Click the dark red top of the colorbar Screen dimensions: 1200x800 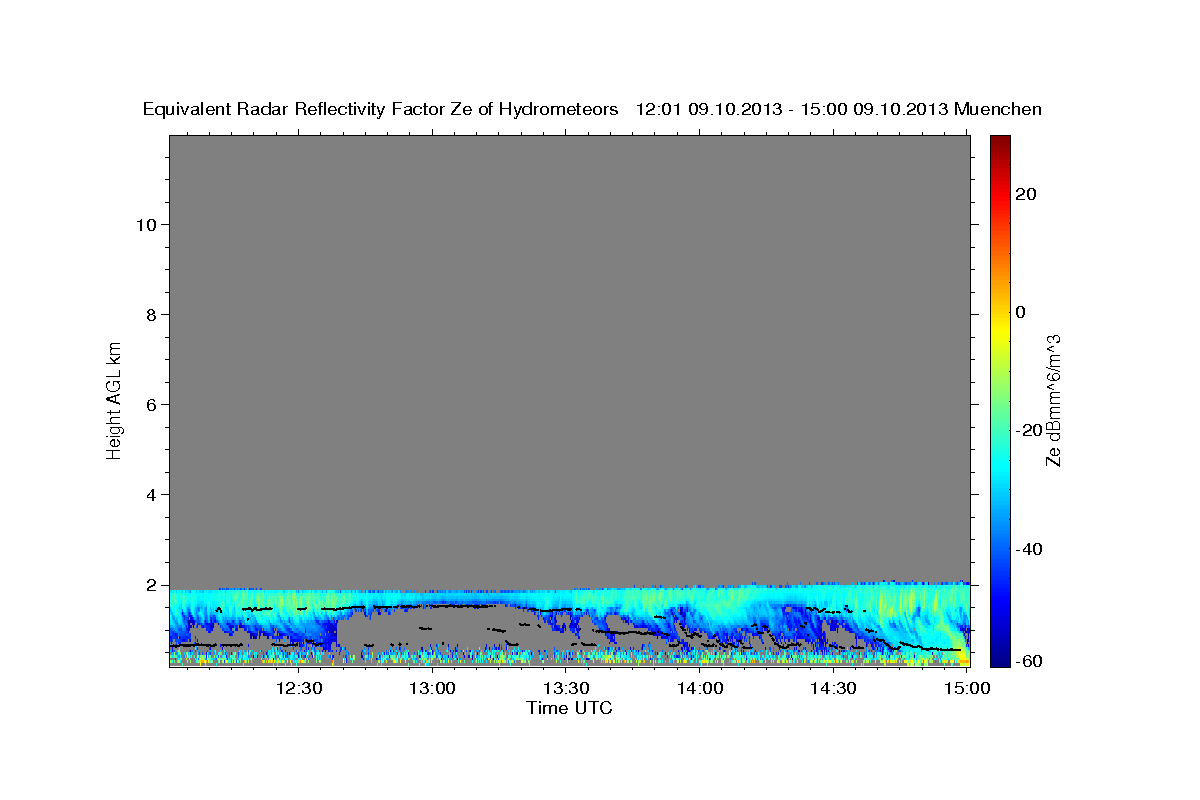(x=1000, y=142)
